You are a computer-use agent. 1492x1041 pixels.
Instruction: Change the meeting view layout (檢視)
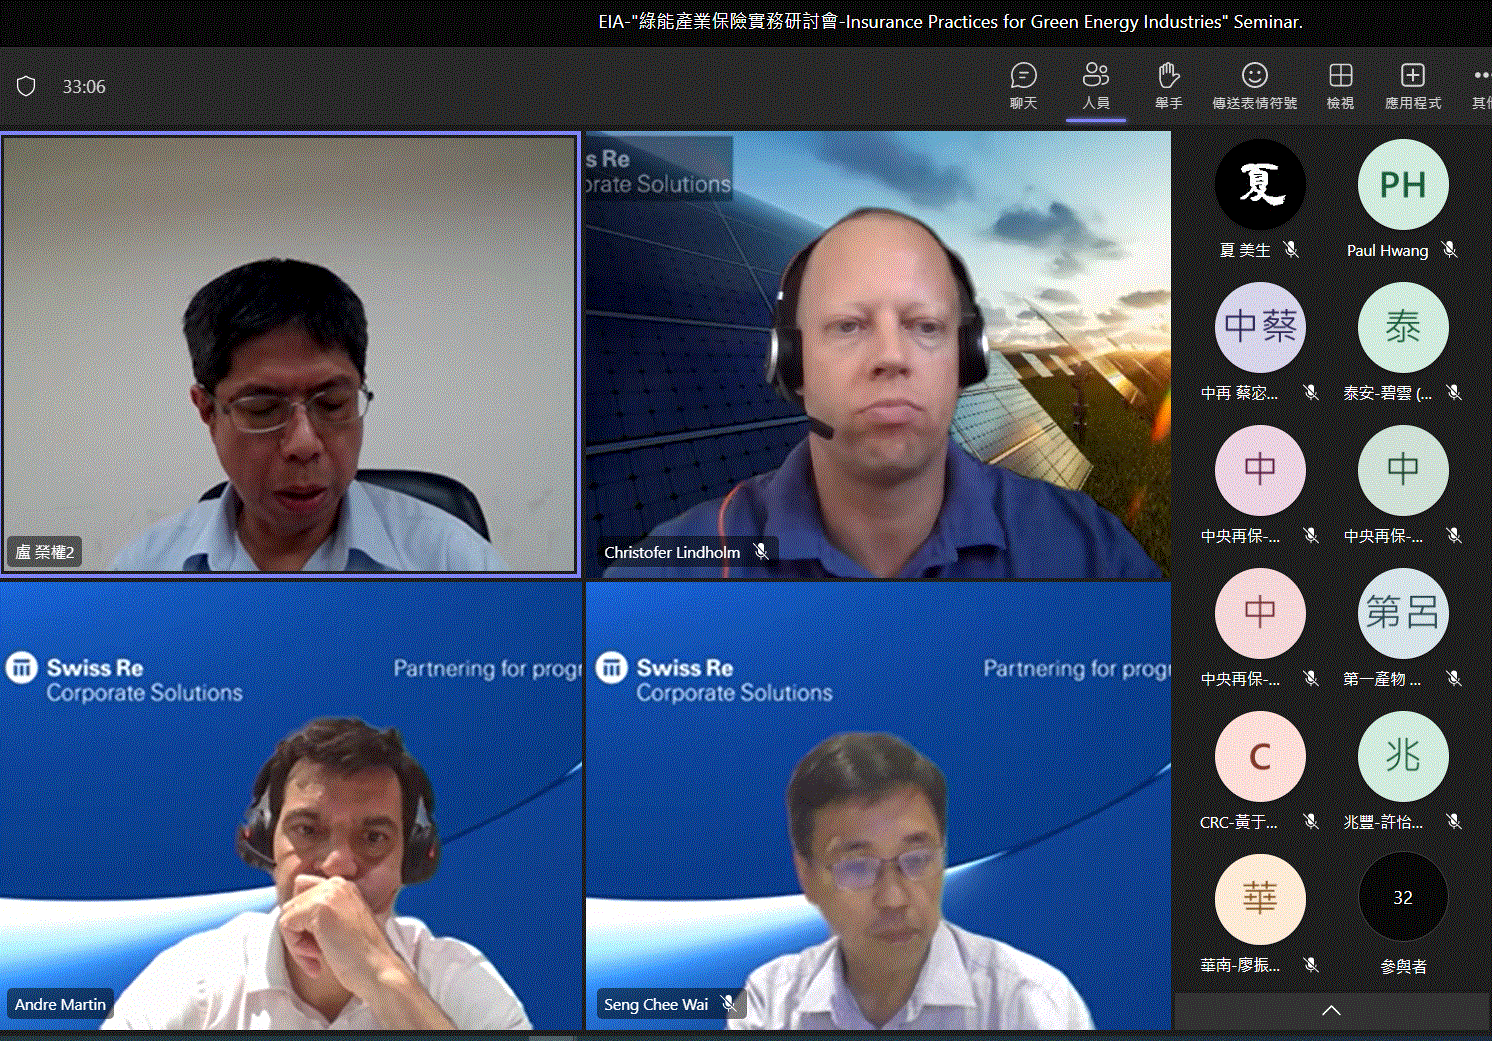[x=1340, y=86]
